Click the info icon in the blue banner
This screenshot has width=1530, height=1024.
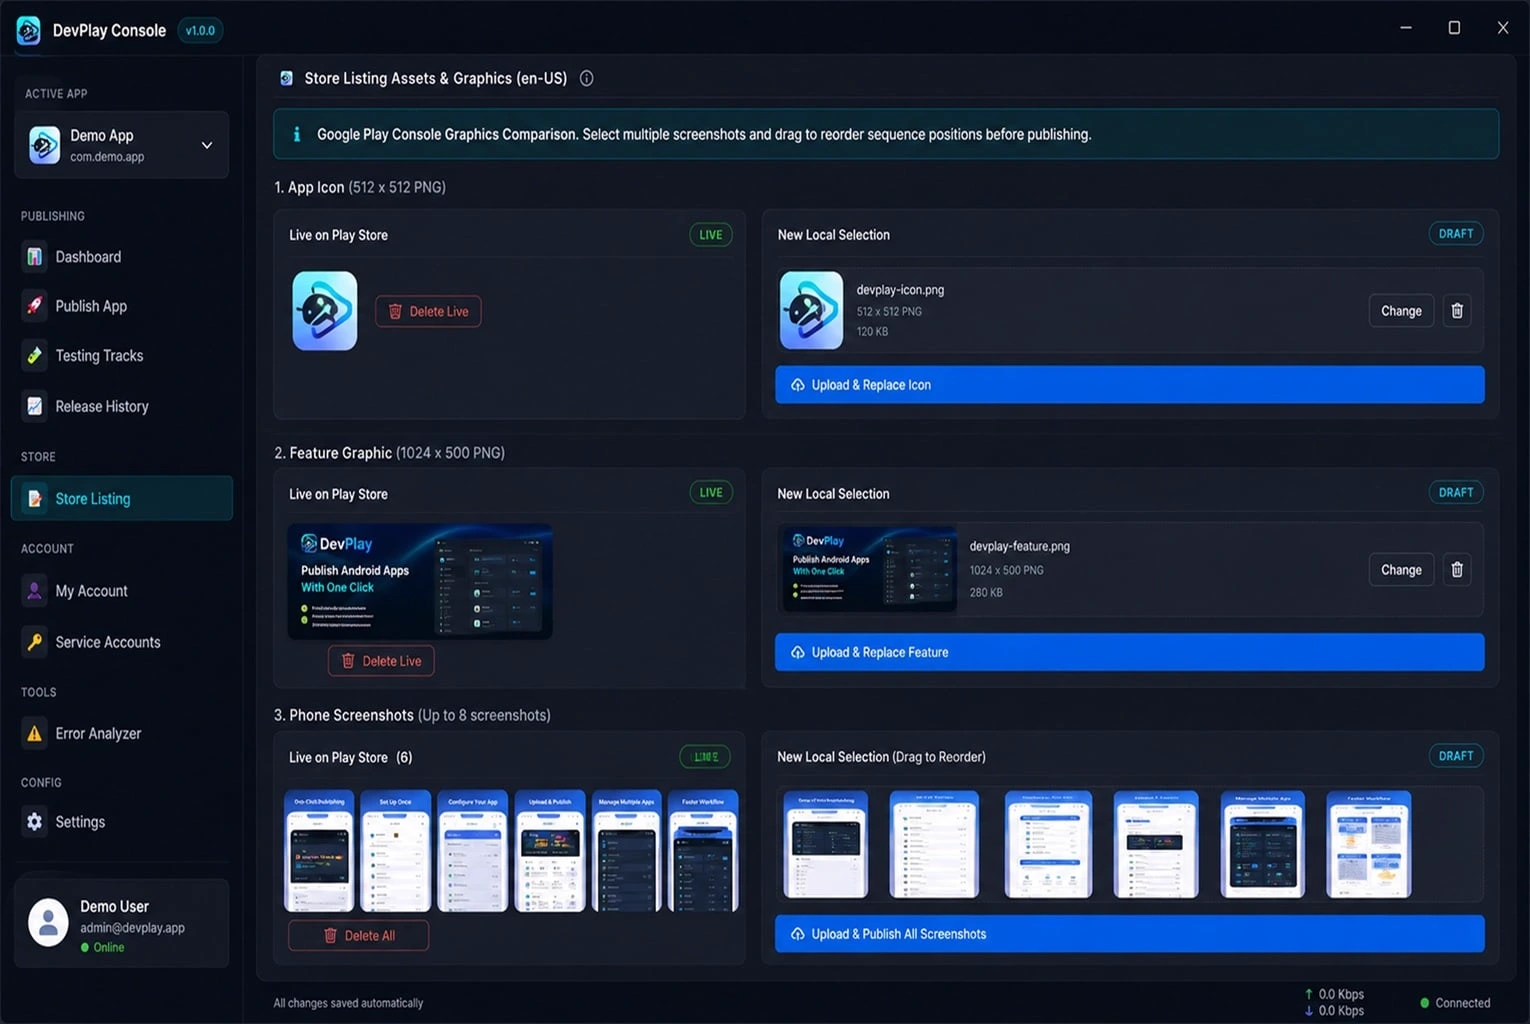pos(296,134)
